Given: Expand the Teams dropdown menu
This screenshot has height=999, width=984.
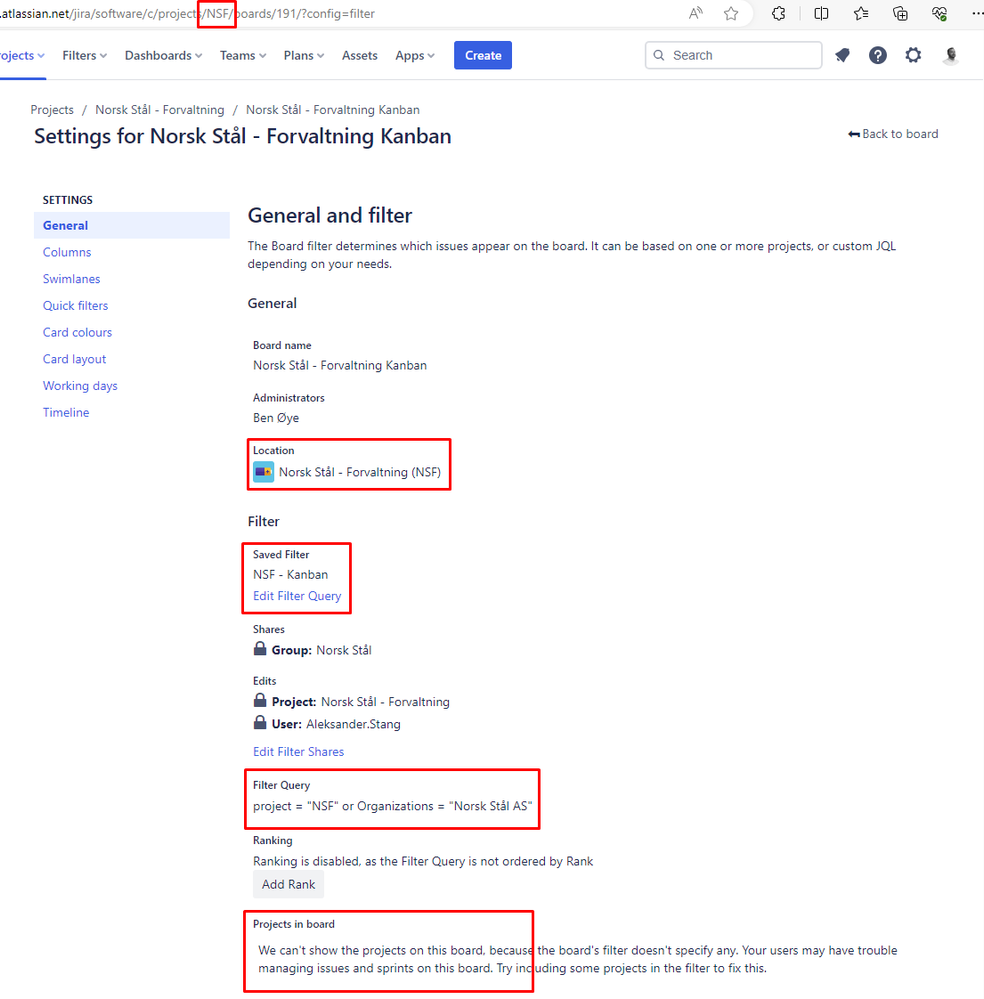Looking at the screenshot, I should [x=243, y=55].
